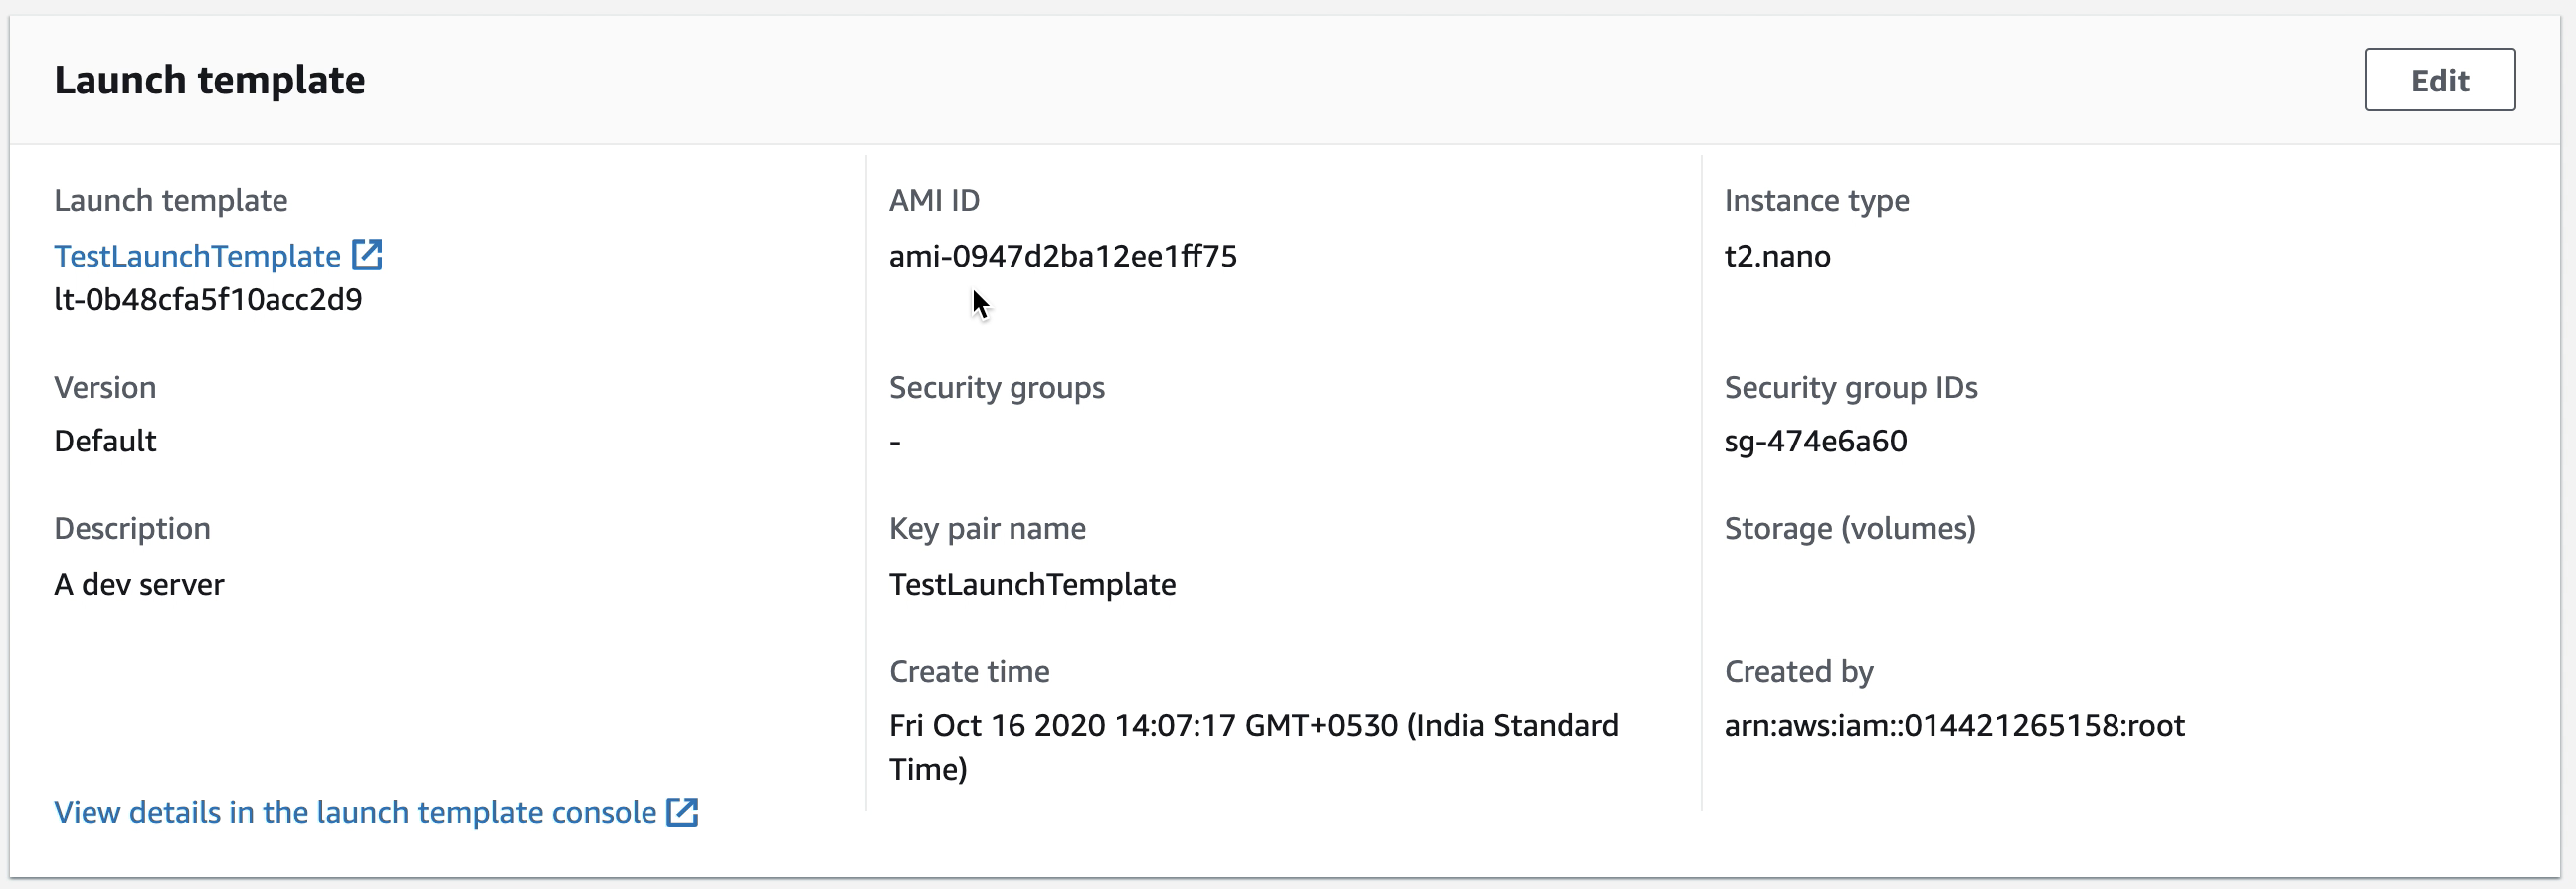The width and height of the screenshot is (2576, 889).
Task: Click the Security groups label
Action: click(x=996, y=388)
